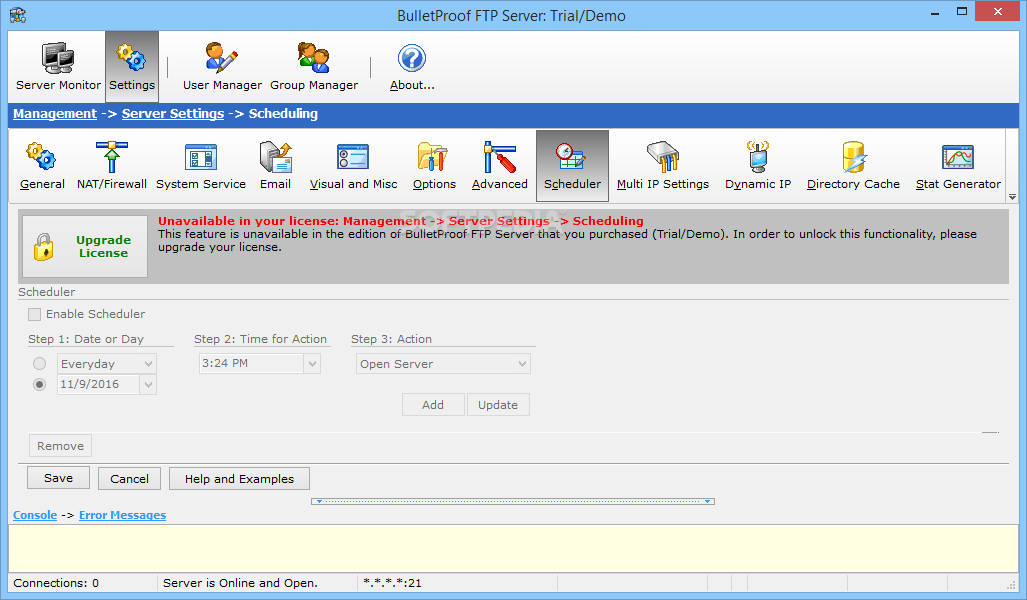Open the Options settings page

tap(434, 166)
